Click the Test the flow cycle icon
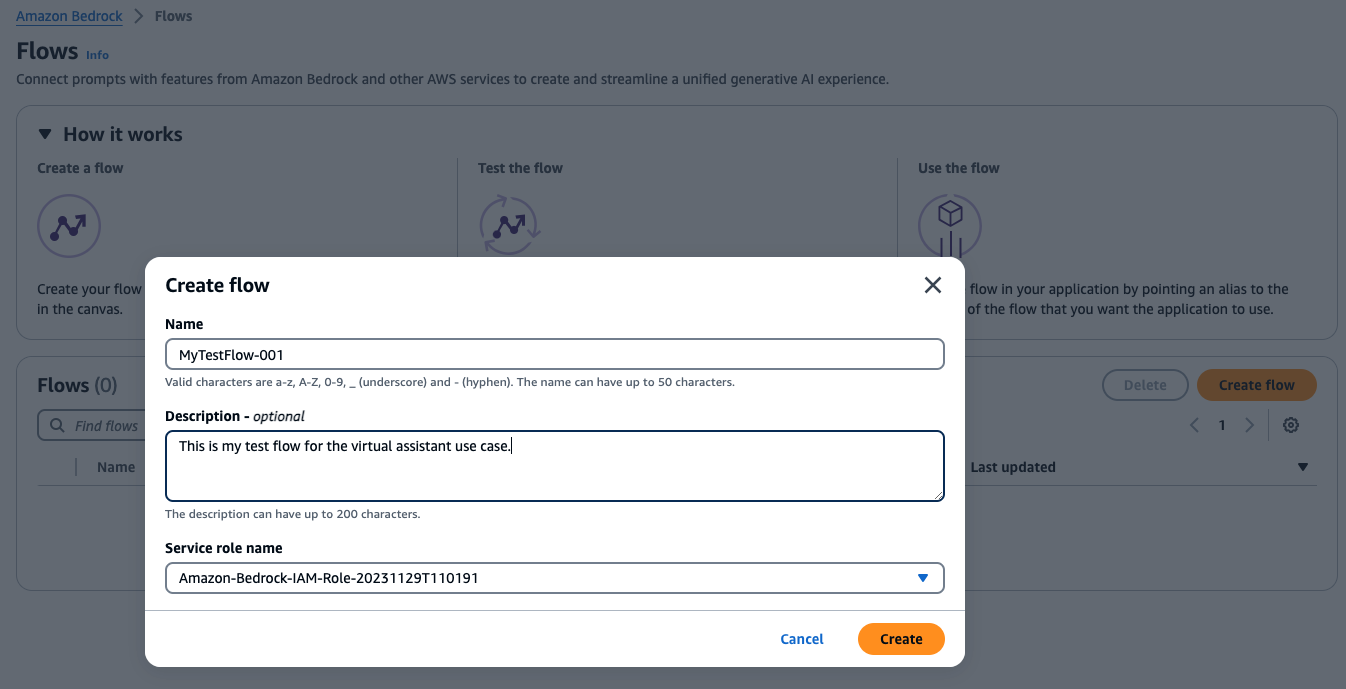 pos(509,226)
